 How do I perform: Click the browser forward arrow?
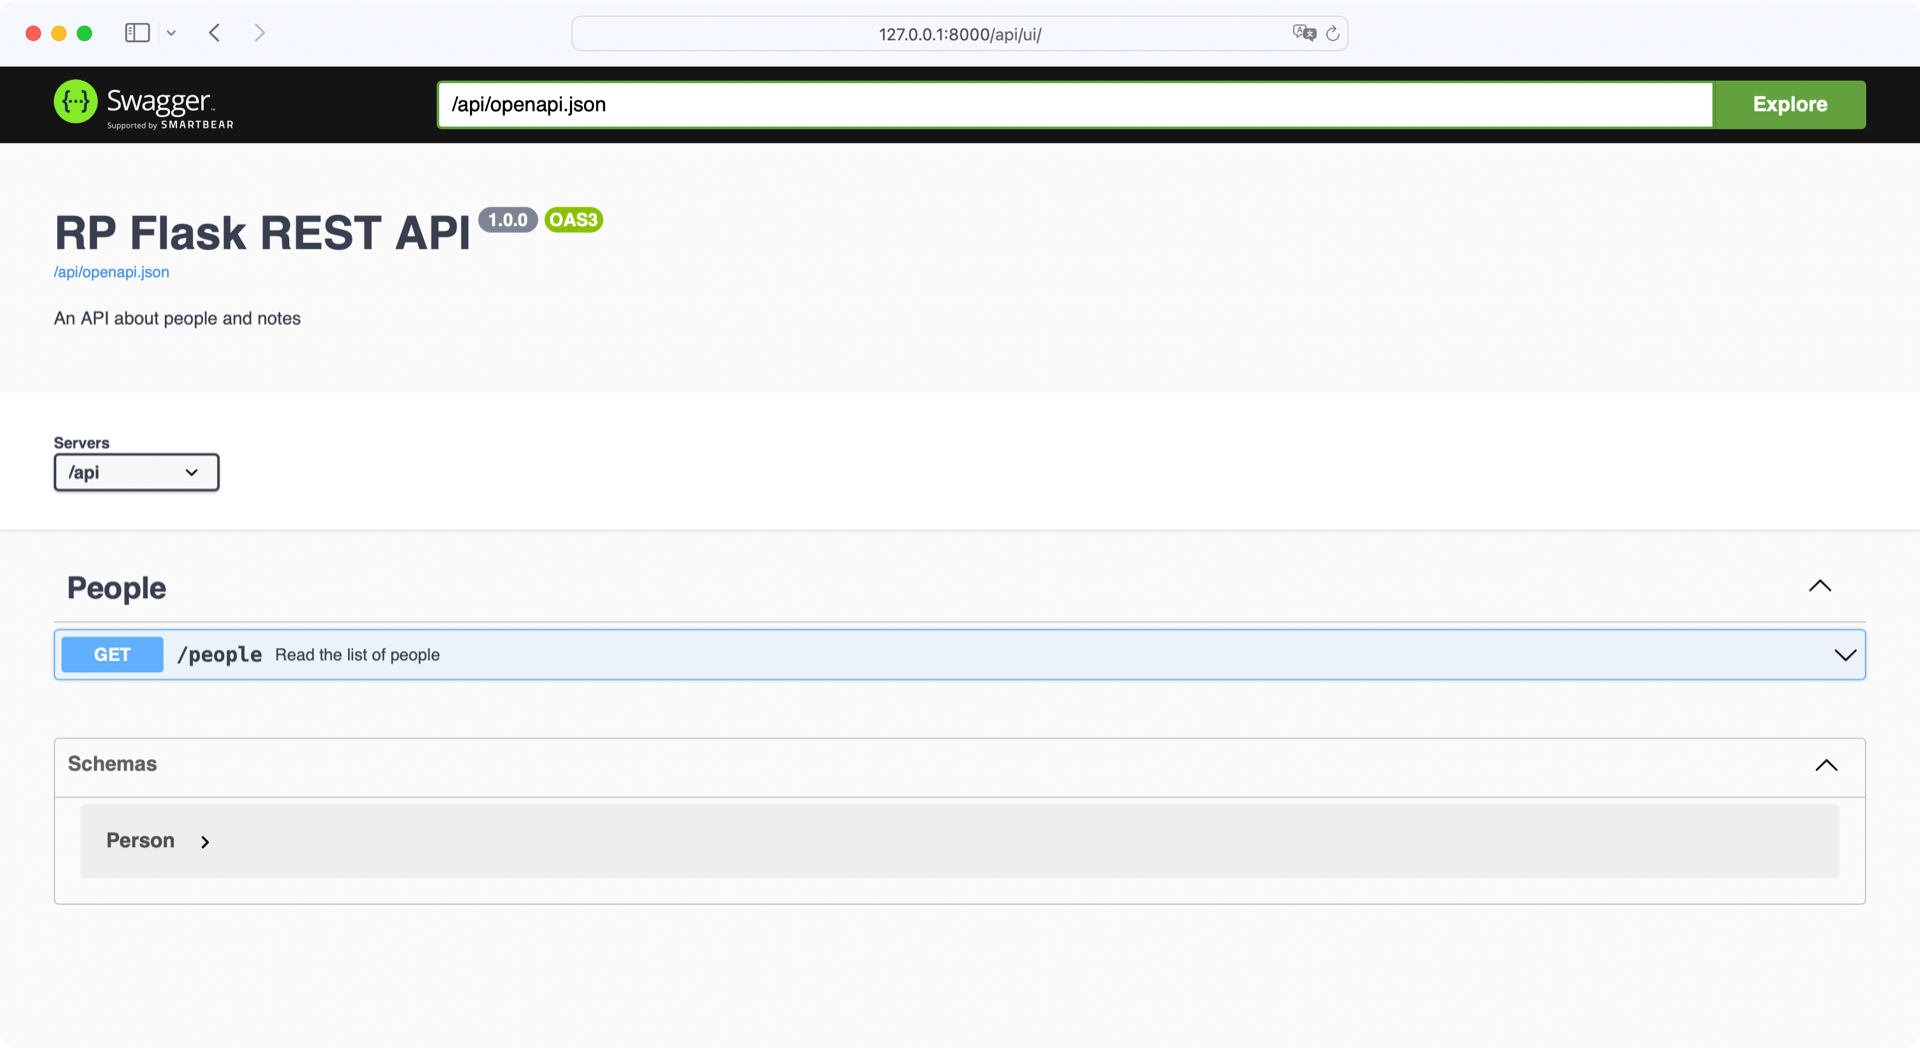point(259,32)
